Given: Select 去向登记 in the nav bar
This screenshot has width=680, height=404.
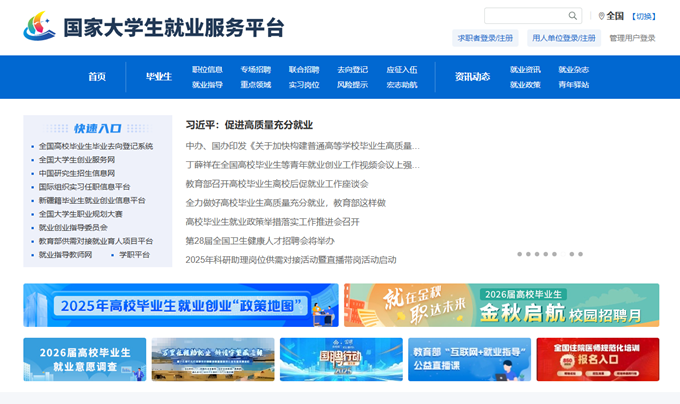Looking at the screenshot, I should pyautogui.click(x=352, y=69).
